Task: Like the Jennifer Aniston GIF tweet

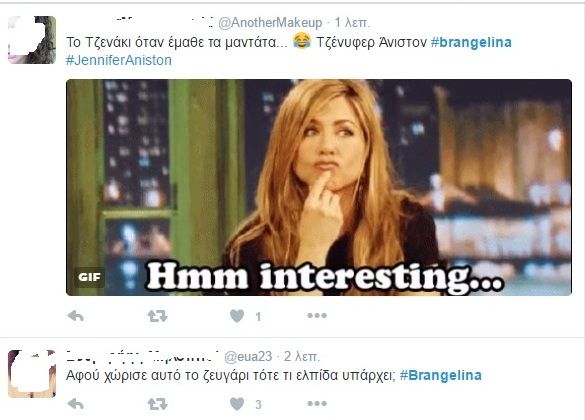Action: pos(237,316)
